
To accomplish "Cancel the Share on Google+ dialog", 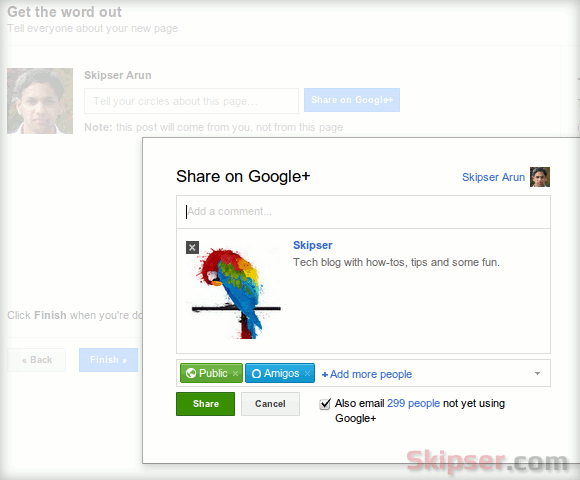I will 270,404.
